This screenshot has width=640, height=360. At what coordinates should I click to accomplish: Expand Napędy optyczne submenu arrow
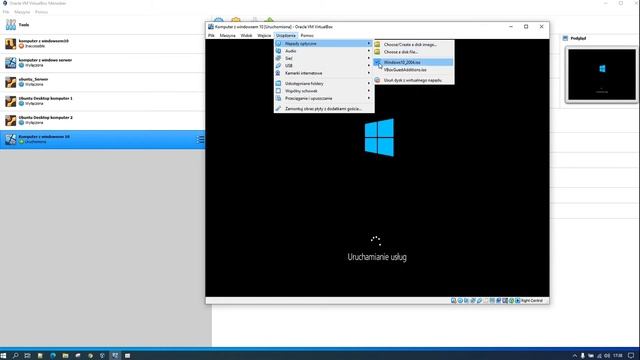(x=369, y=43)
